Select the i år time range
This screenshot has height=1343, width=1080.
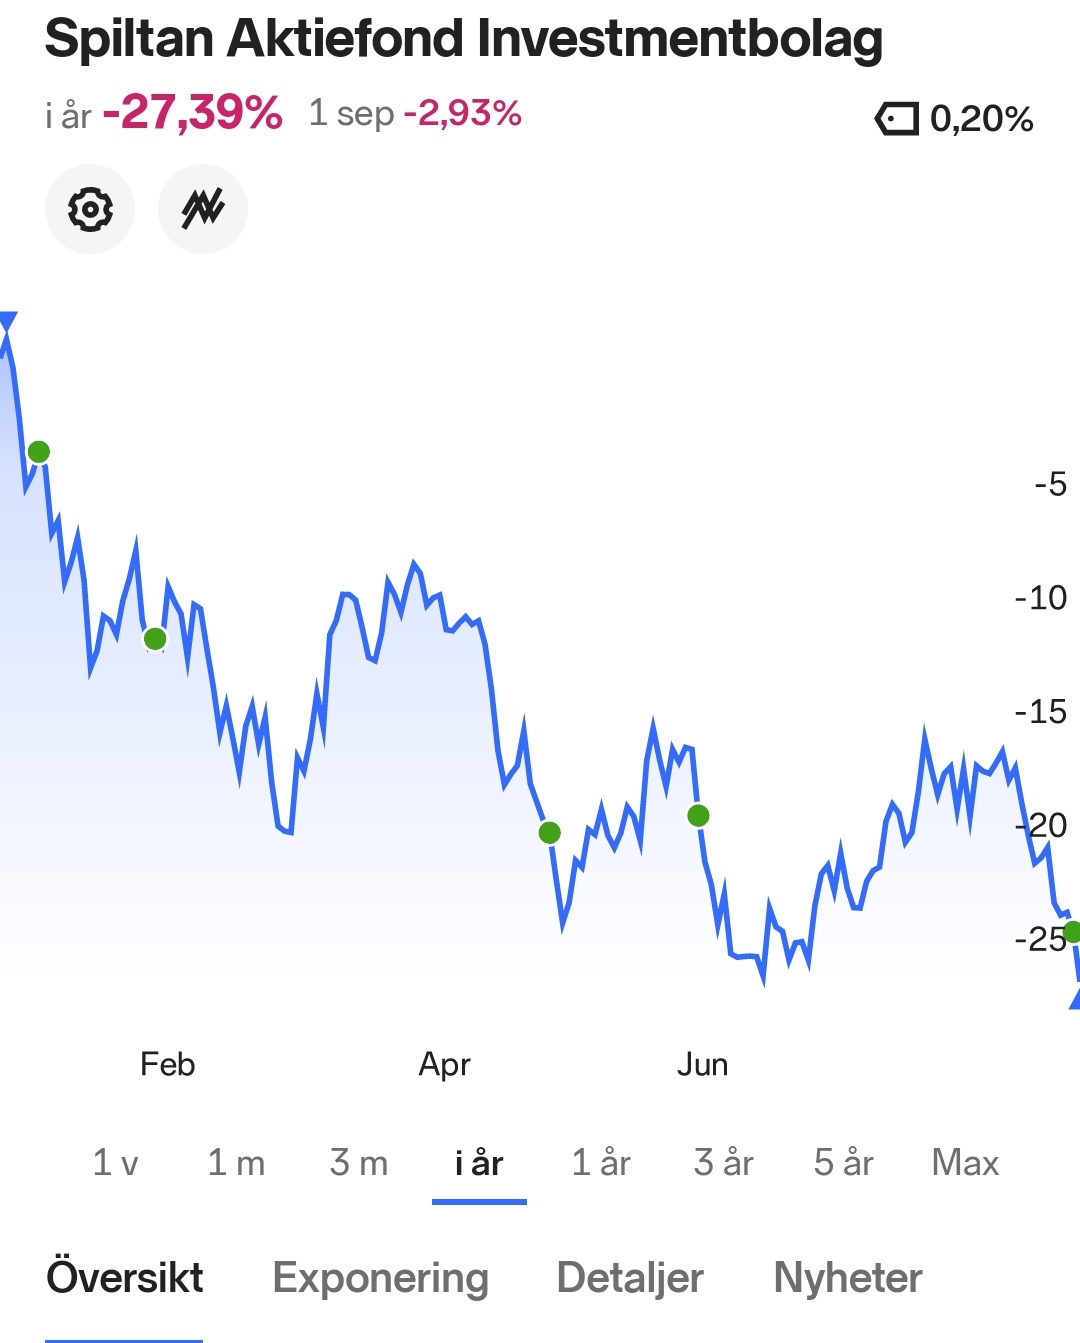coord(479,1163)
